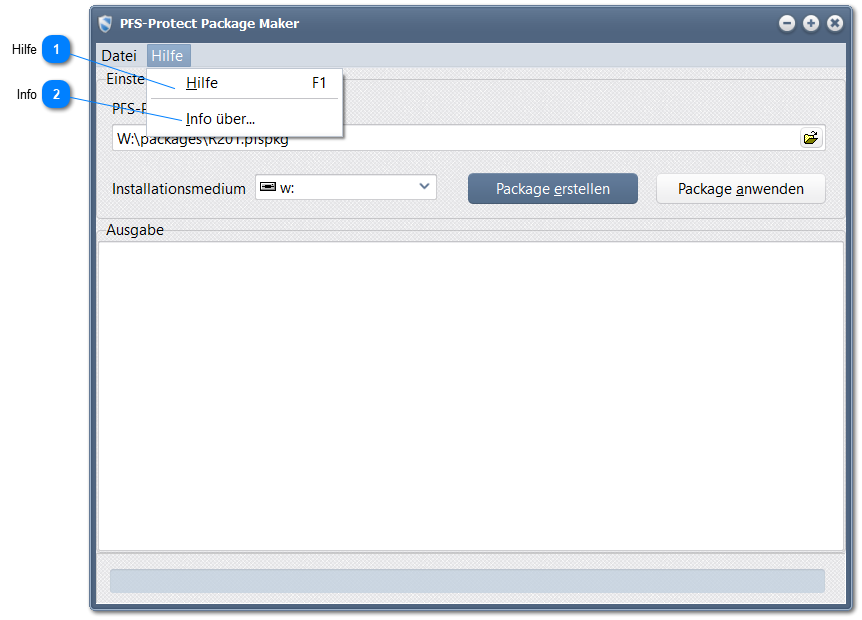
Task: Click the blue annotation bubble numbered 1
Action: (57, 49)
